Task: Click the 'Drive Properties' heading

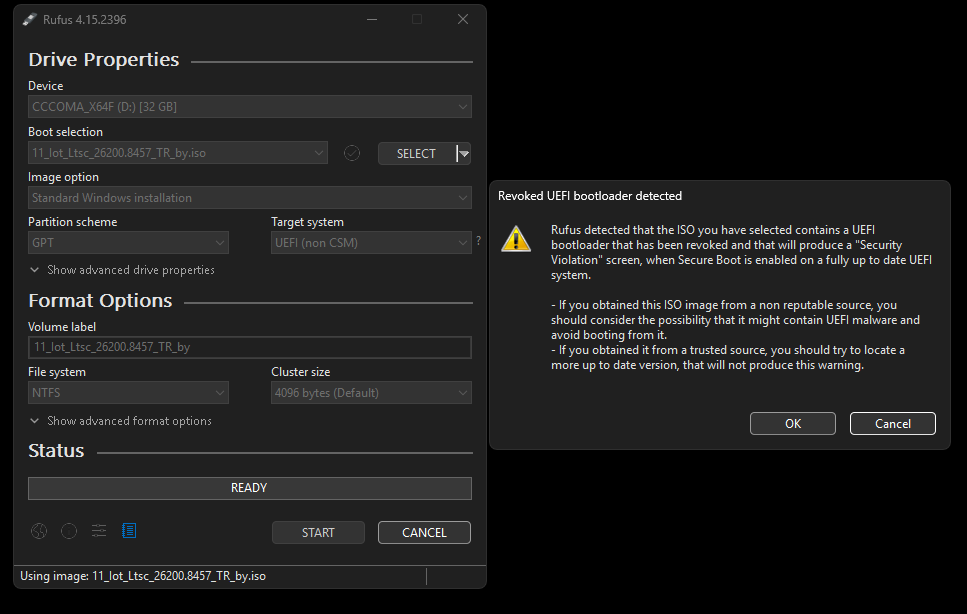Action: [x=104, y=60]
